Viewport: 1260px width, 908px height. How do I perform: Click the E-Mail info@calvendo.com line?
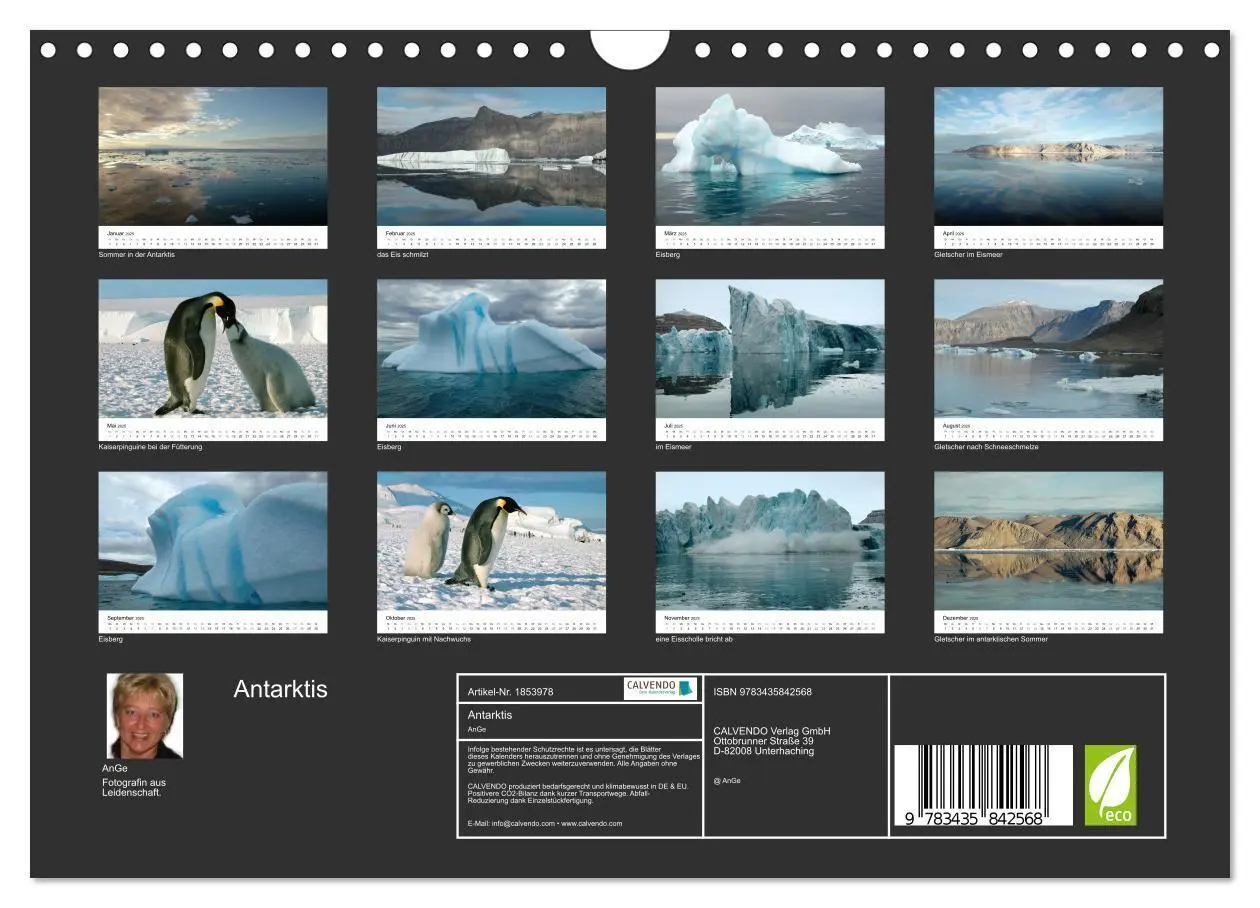click(x=545, y=824)
